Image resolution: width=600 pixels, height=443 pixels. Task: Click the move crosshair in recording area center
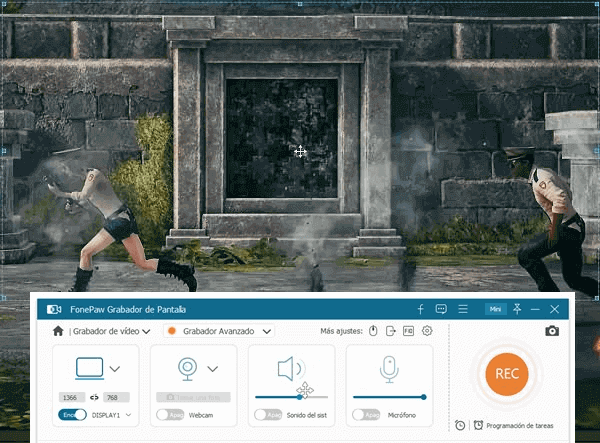coord(300,152)
